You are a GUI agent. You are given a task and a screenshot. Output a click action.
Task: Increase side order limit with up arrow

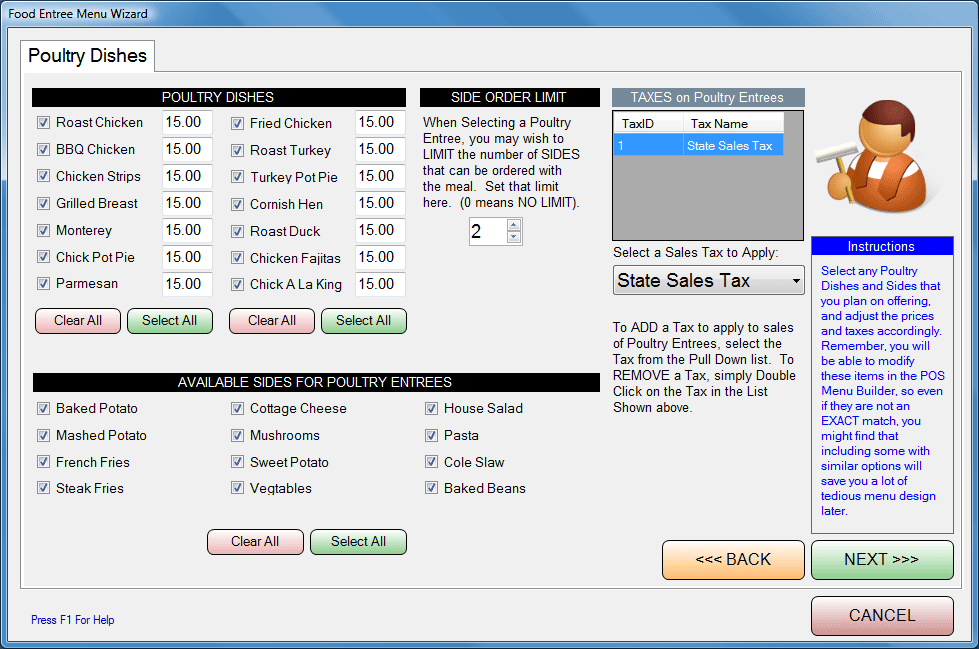(x=514, y=226)
